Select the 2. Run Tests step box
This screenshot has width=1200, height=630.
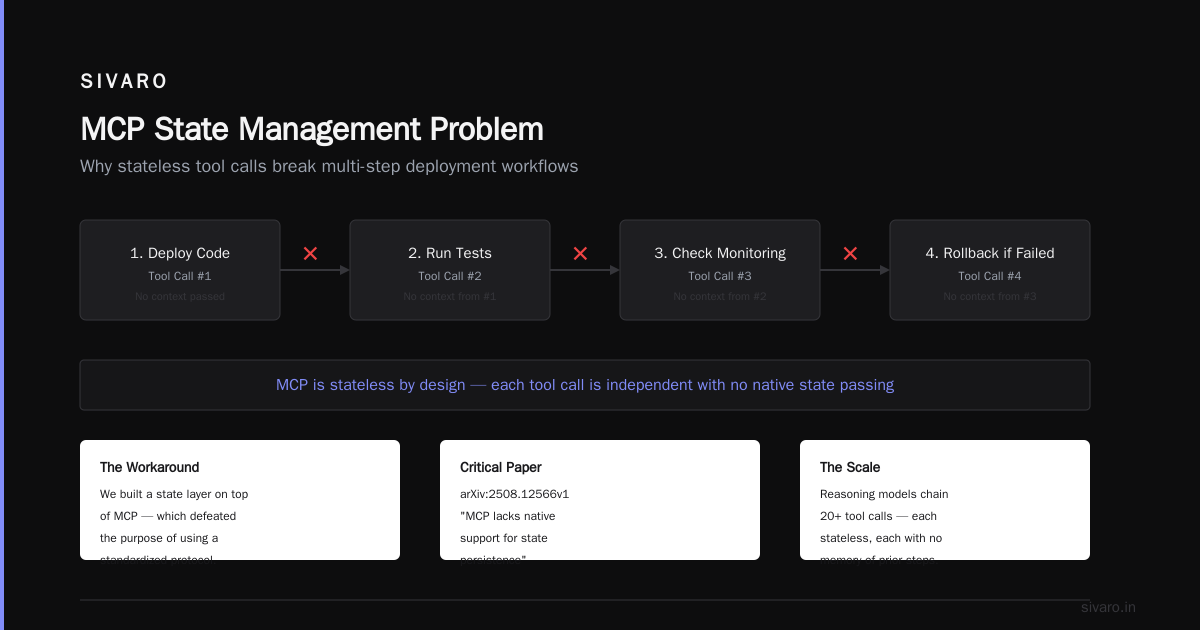(450, 270)
